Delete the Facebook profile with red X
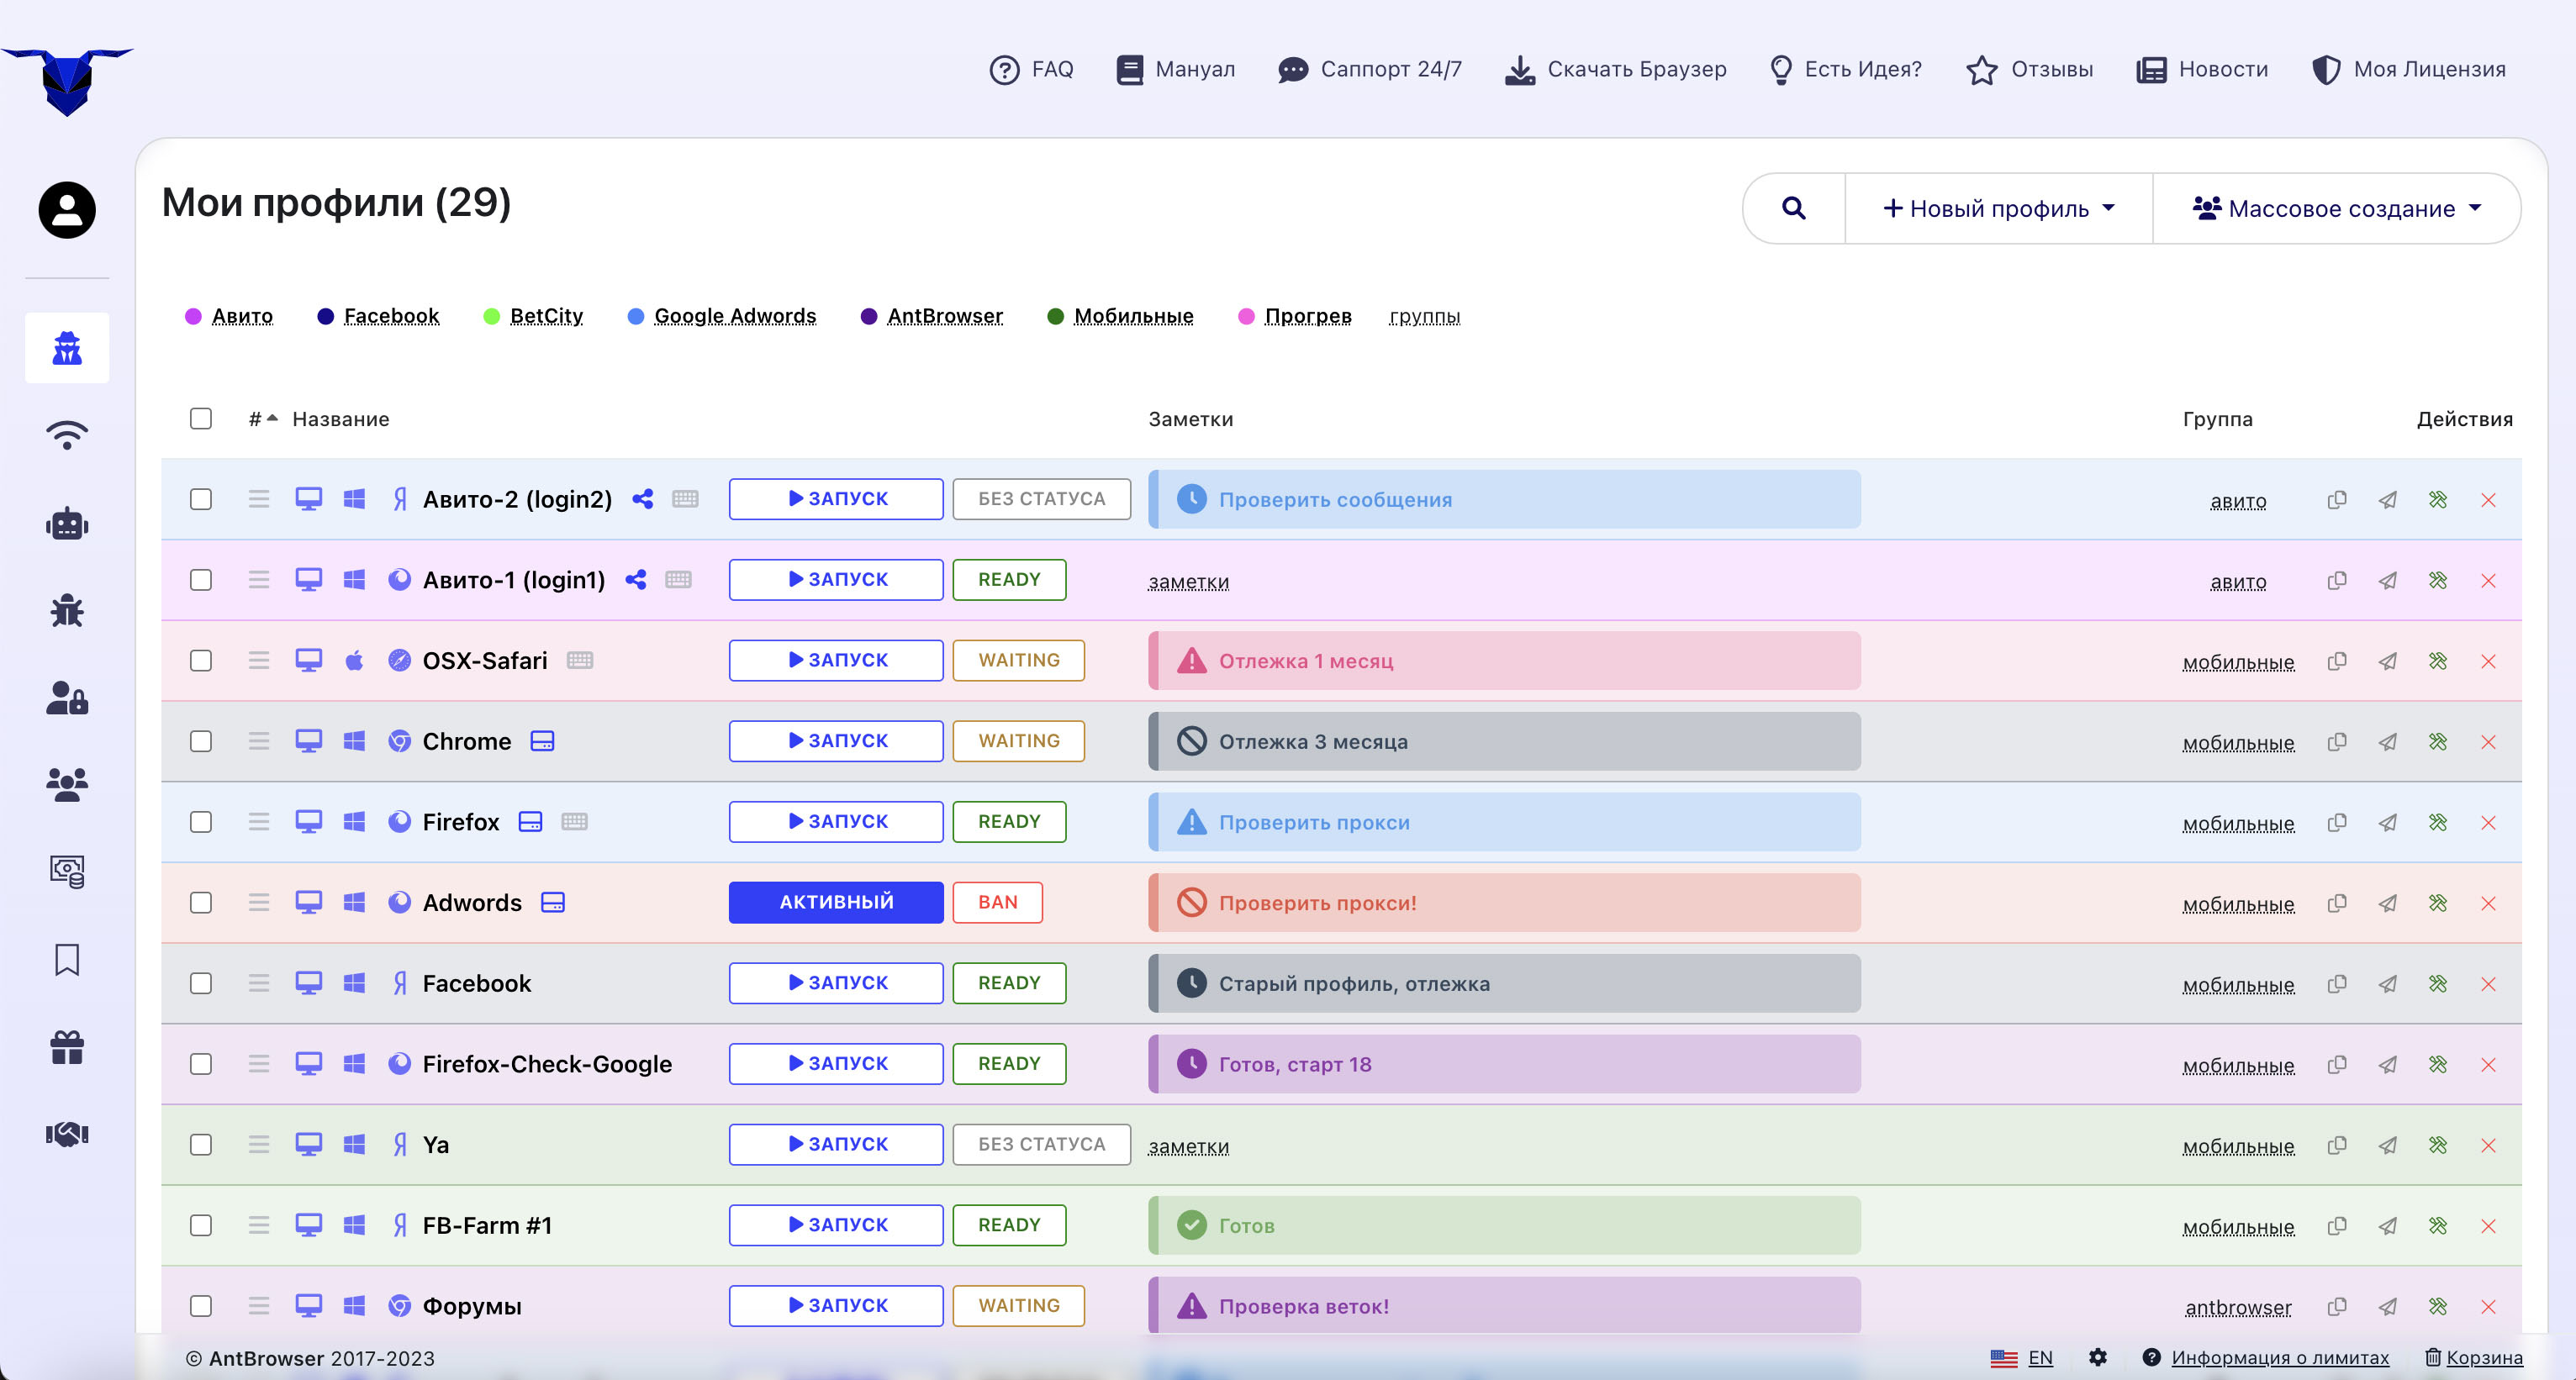Viewport: 2576px width, 1380px height. point(2489,984)
